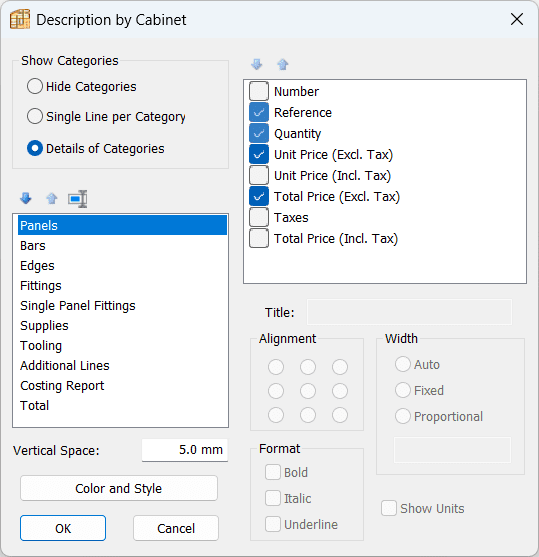Image resolution: width=539 pixels, height=557 pixels.
Task: Select Edges in the category list
Action: pos(122,265)
